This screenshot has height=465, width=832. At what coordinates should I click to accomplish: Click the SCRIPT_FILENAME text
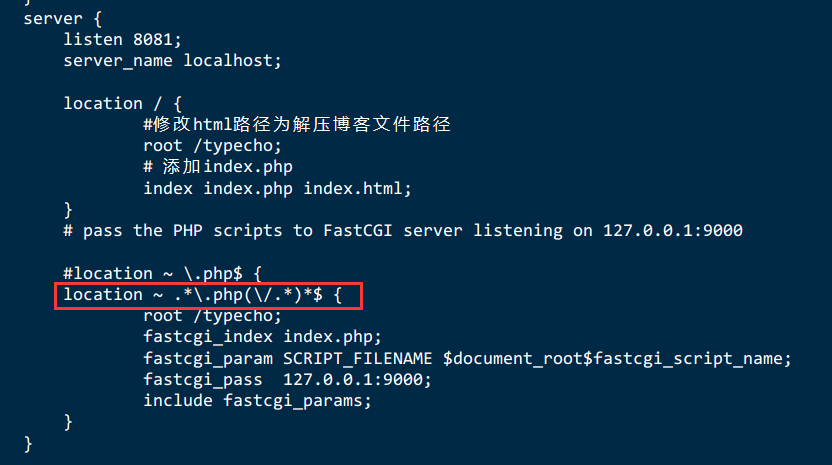point(358,358)
